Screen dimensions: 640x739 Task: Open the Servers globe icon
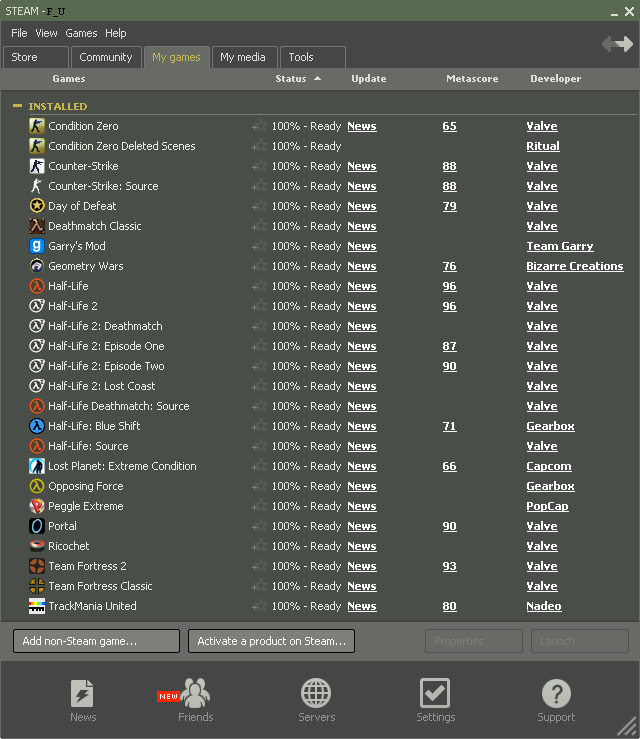click(x=316, y=693)
